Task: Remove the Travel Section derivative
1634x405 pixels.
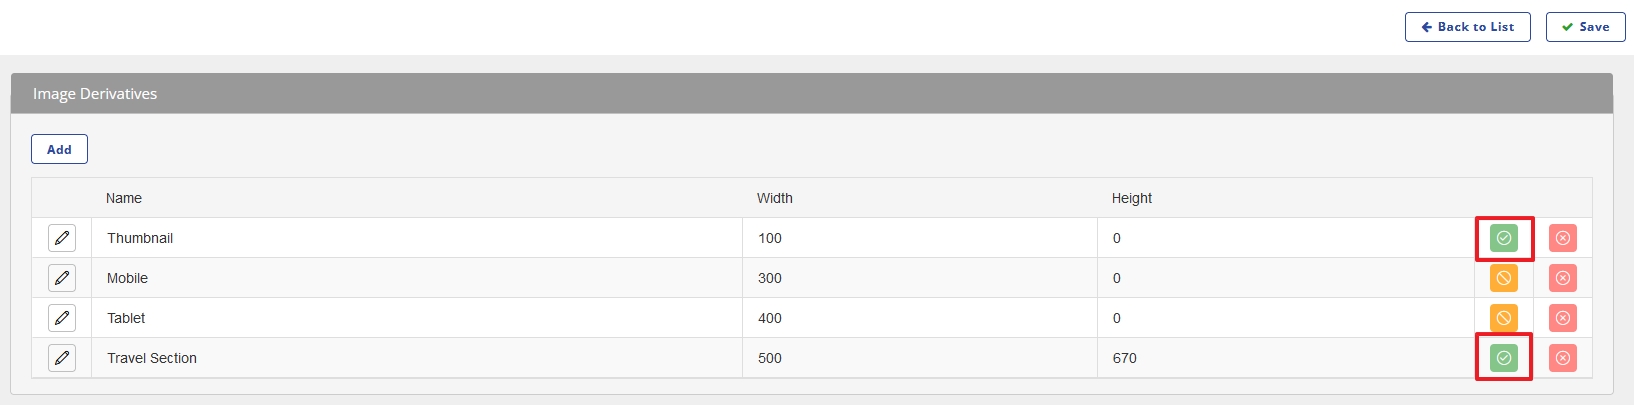Action: click(1562, 358)
